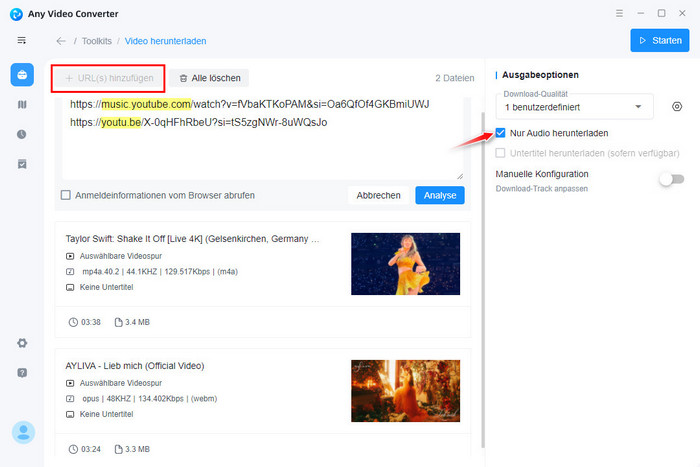The width and height of the screenshot is (700, 467).
Task: Click the Any Video Converter logo
Action: (16, 14)
